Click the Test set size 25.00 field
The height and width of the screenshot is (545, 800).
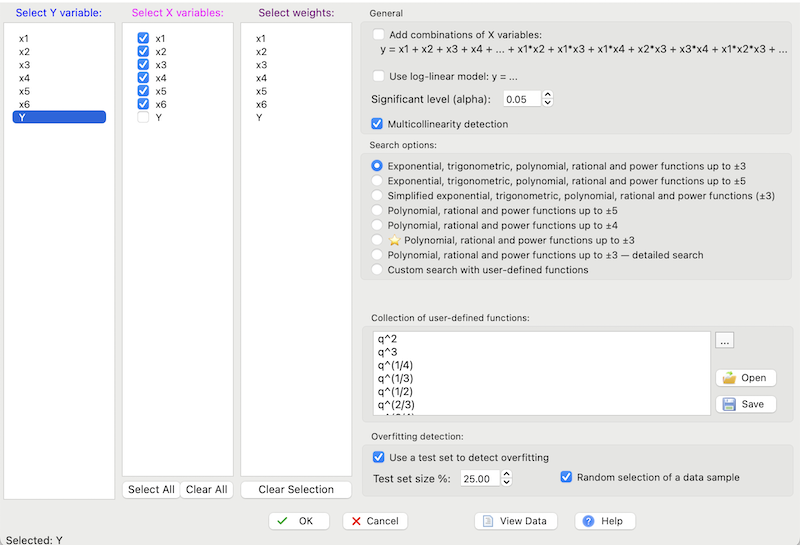coord(480,479)
